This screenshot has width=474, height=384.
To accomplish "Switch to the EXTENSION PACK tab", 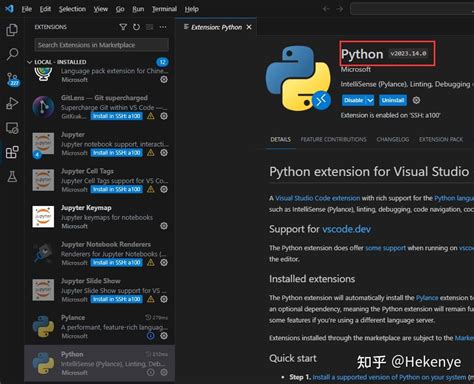I will point(441,139).
